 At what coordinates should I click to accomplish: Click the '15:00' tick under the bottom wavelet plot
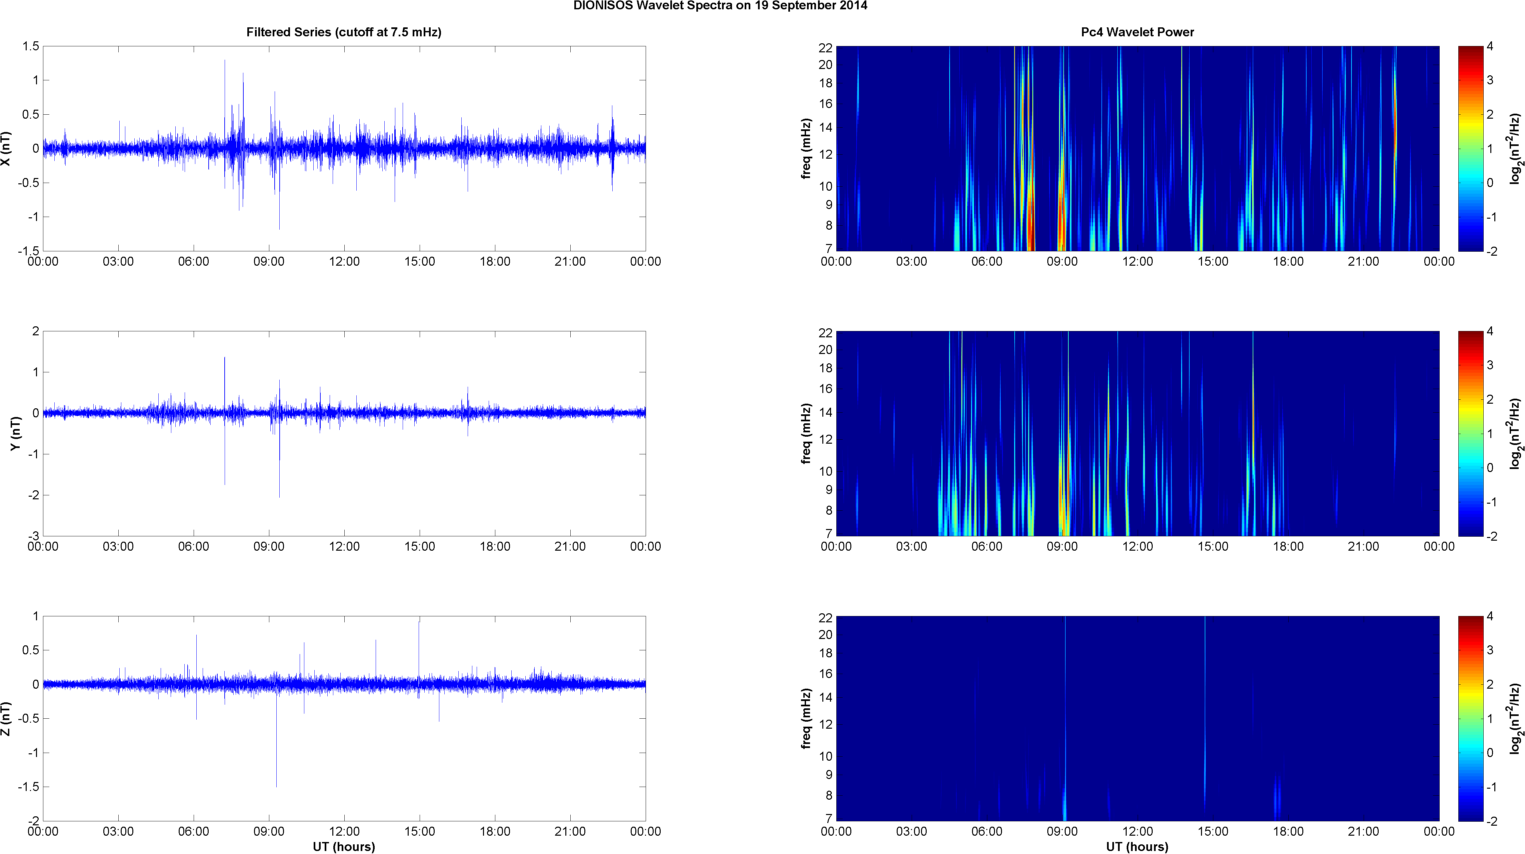click(1213, 832)
